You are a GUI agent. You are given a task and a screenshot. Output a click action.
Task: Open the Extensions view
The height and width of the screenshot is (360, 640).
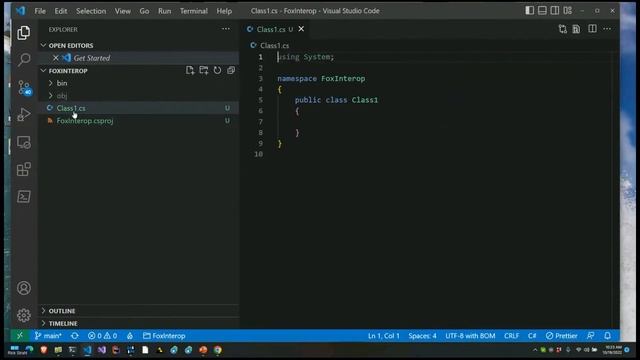coord(24,169)
